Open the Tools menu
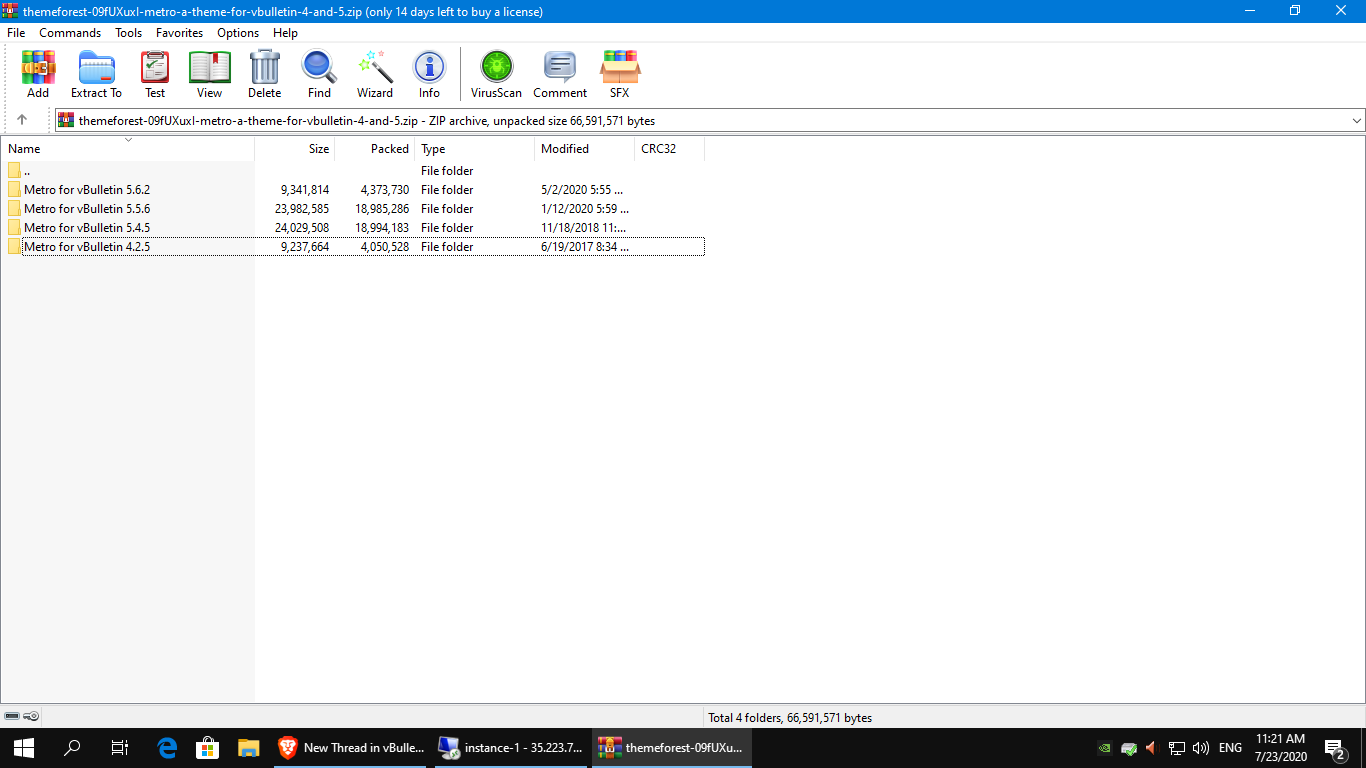1366x768 pixels. point(129,33)
